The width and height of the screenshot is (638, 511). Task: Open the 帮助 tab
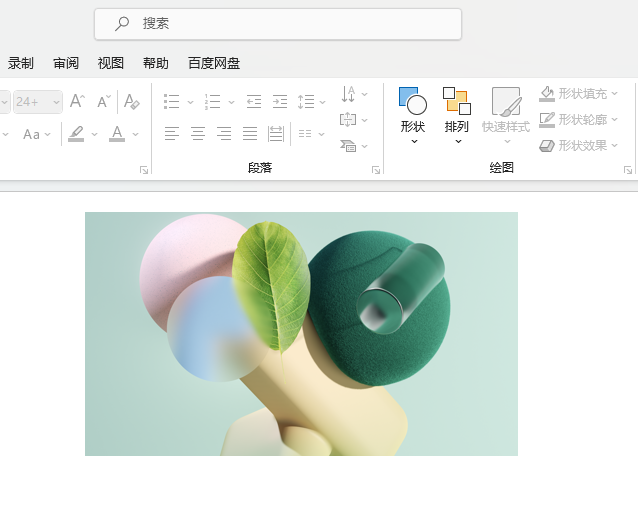click(x=156, y=63)
